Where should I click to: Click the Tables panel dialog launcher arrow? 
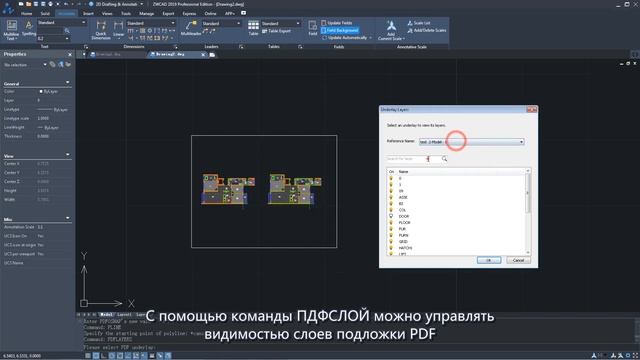(300, 47)
